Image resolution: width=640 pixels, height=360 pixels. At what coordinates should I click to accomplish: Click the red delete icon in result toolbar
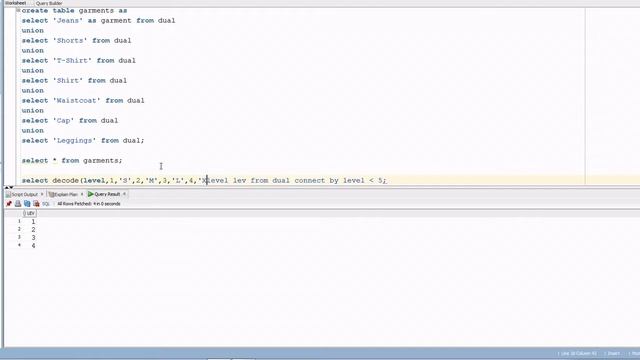36,204
